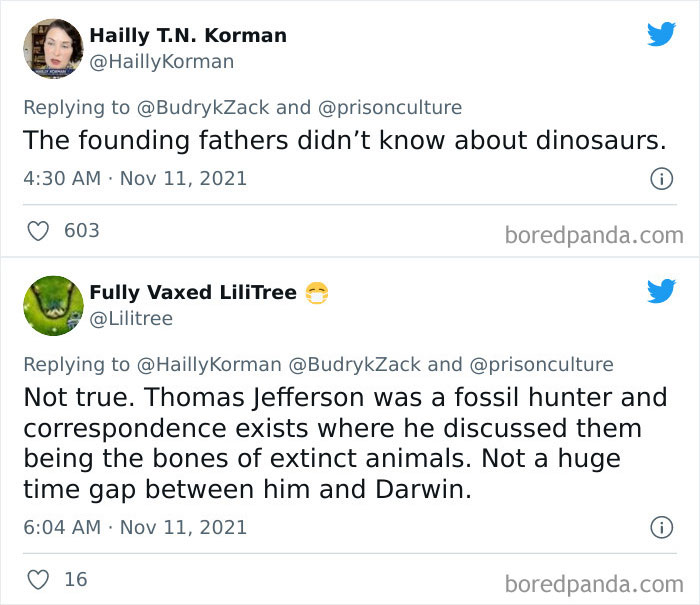Click Twitter bird logo on LiliTree's tweet
700x605 pixels.
pos(661,291)
